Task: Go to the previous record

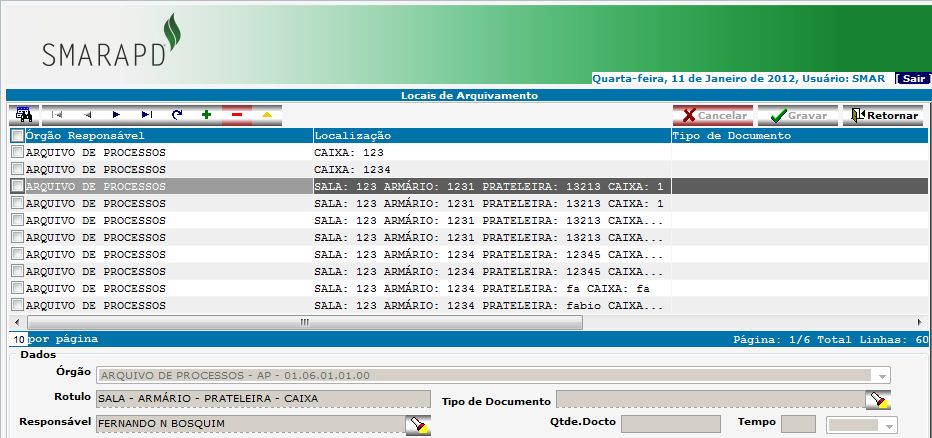Action: (x=87, y=115)
